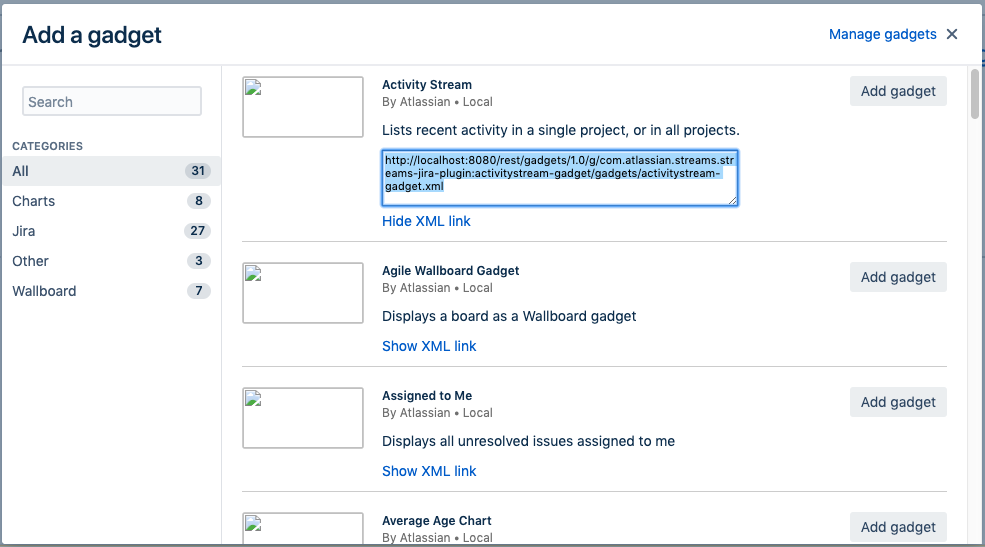
Task: Focus the gadget Search field
Action: (x=112, y=101)
